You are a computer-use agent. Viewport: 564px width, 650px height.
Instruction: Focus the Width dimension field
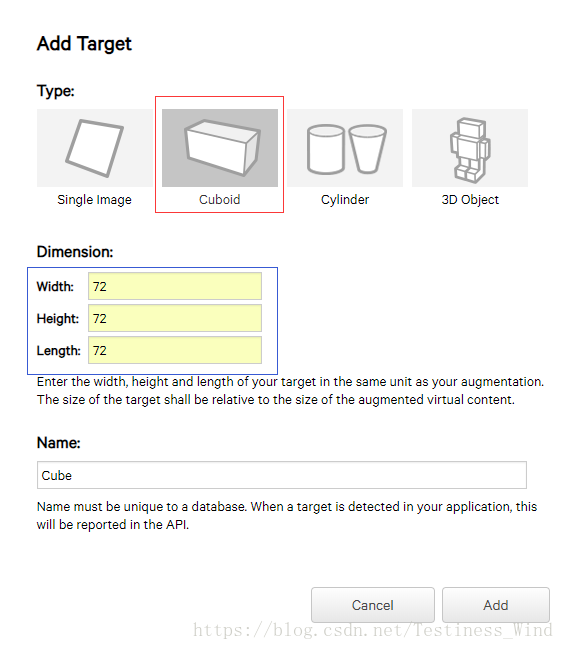click(175, 286)
